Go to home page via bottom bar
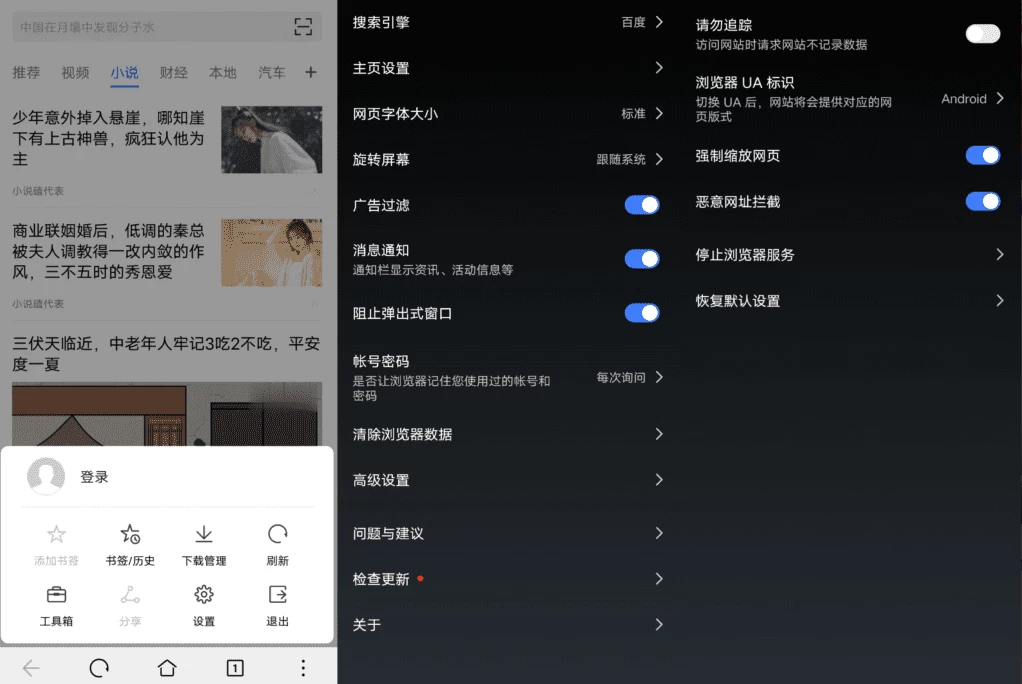Image resolution: width=1022 pixels, height=684 pixels. tap(167, 668)
